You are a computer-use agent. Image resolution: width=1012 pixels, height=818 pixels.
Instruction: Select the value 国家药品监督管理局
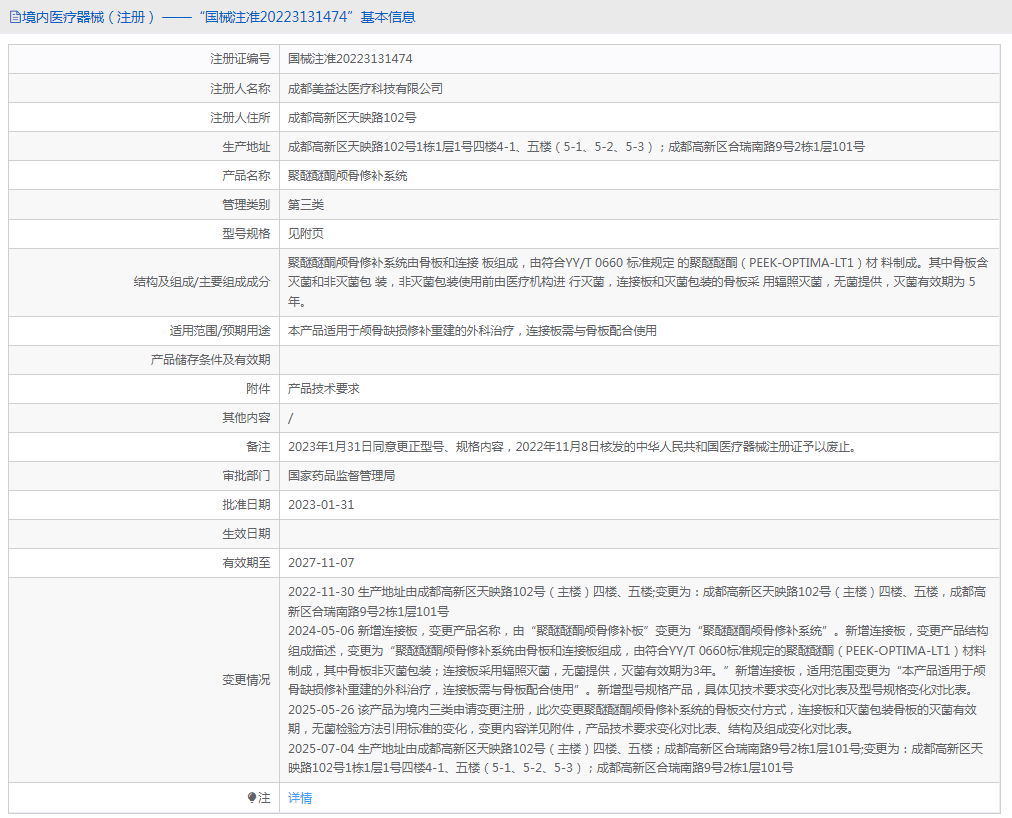[341, 476]
